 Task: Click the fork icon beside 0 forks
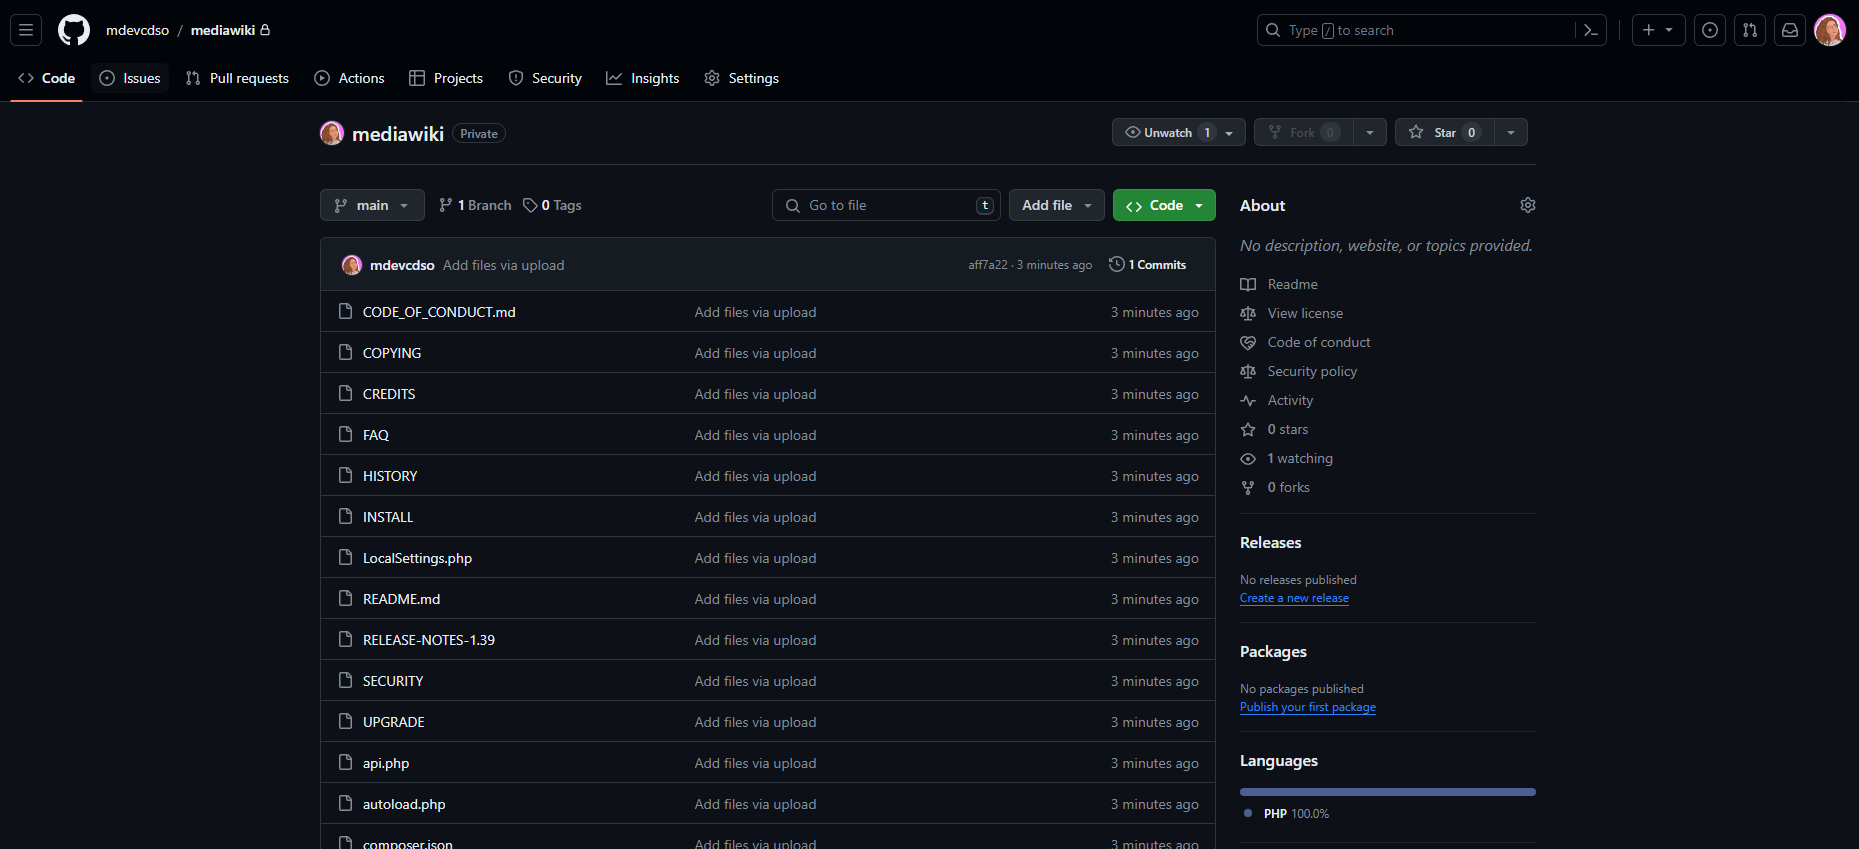pyautogui.click(x=1248, y=488)
